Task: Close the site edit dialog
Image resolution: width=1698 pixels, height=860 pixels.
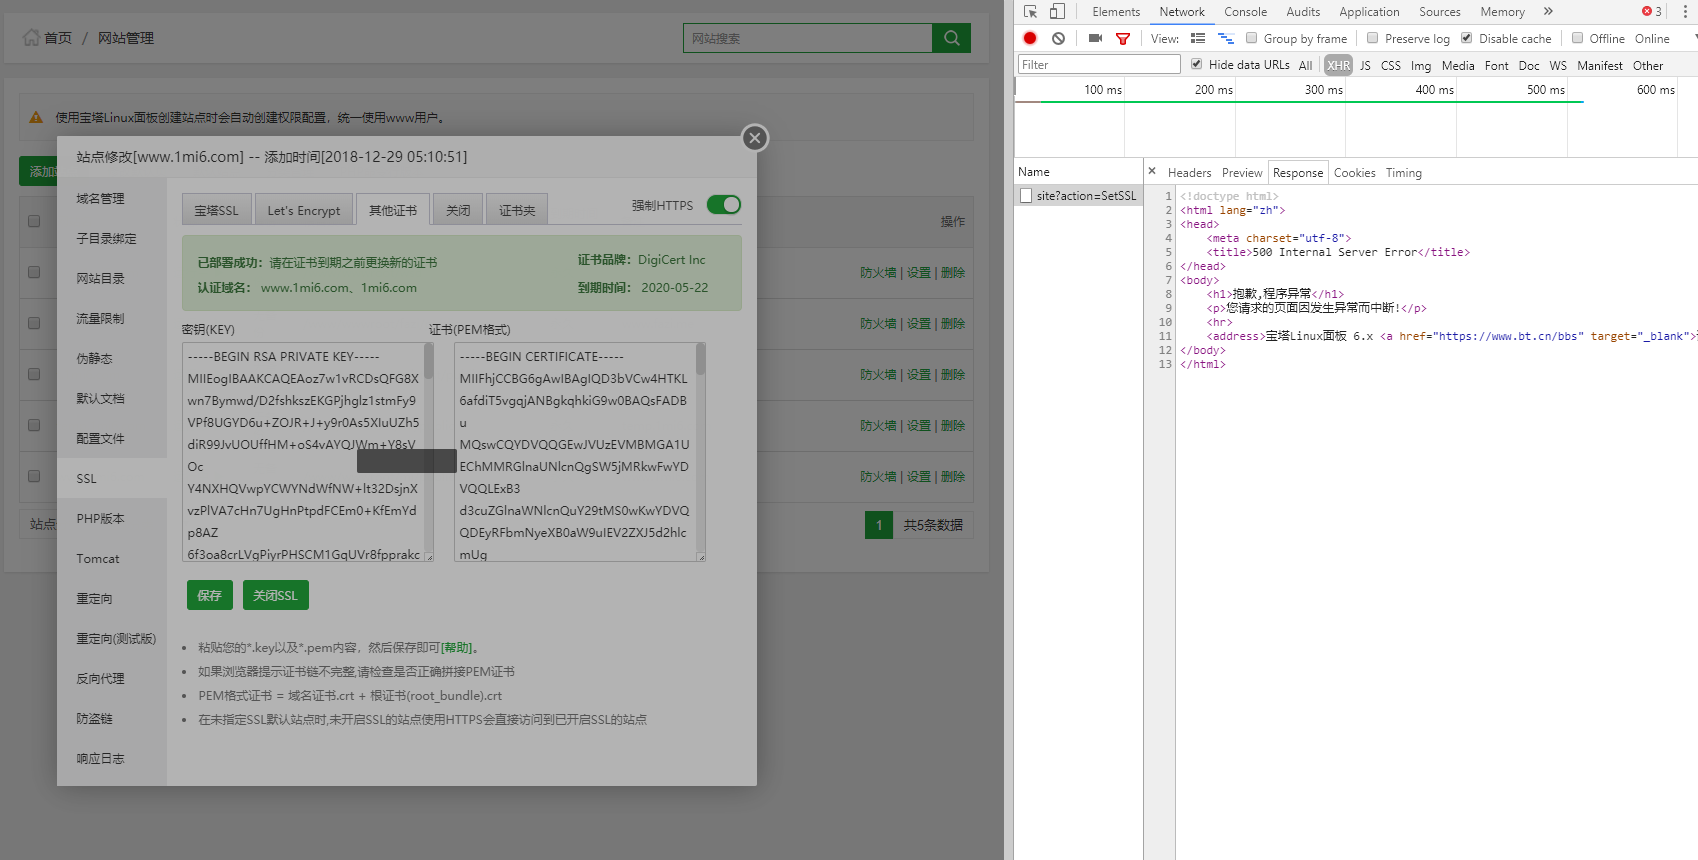Action: 755,138
